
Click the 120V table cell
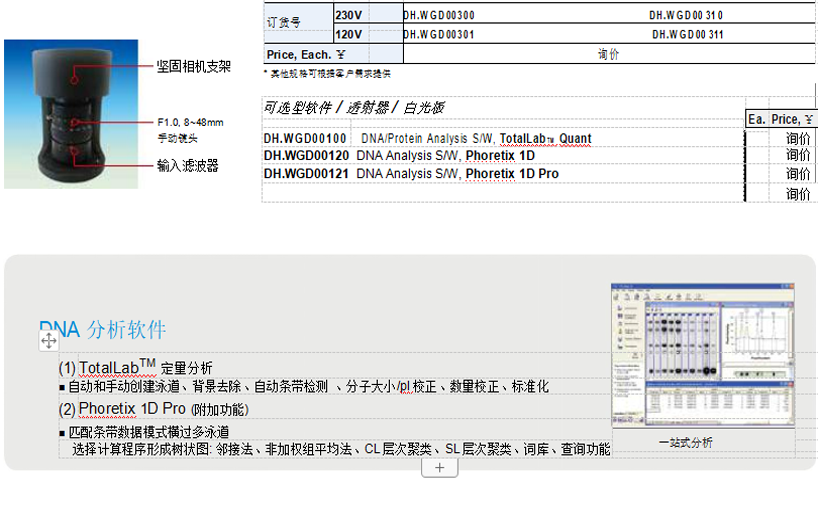point(348,34)
